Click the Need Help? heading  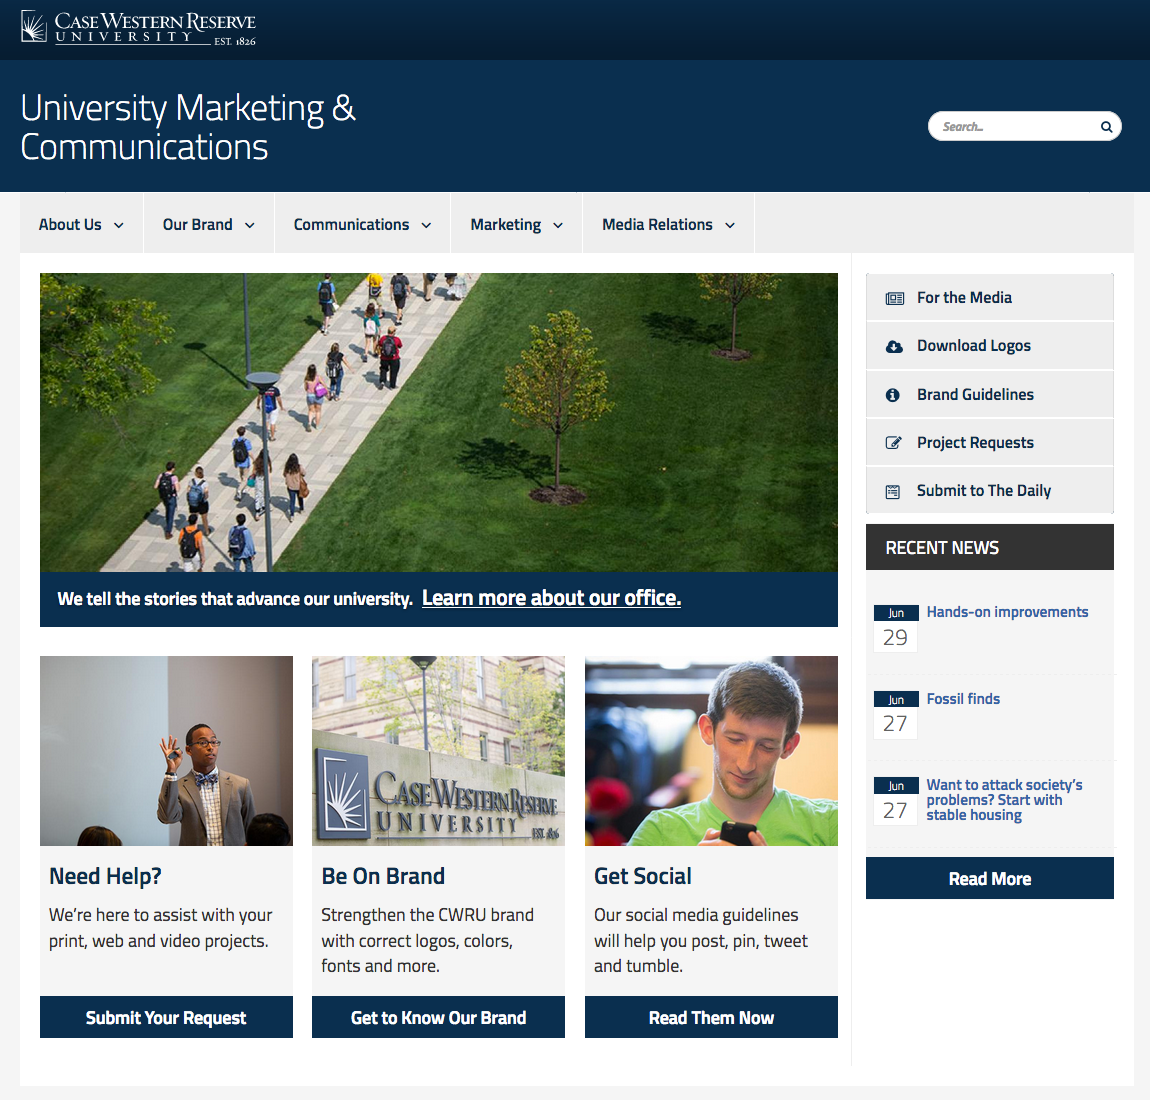click(x=105, y=876)
